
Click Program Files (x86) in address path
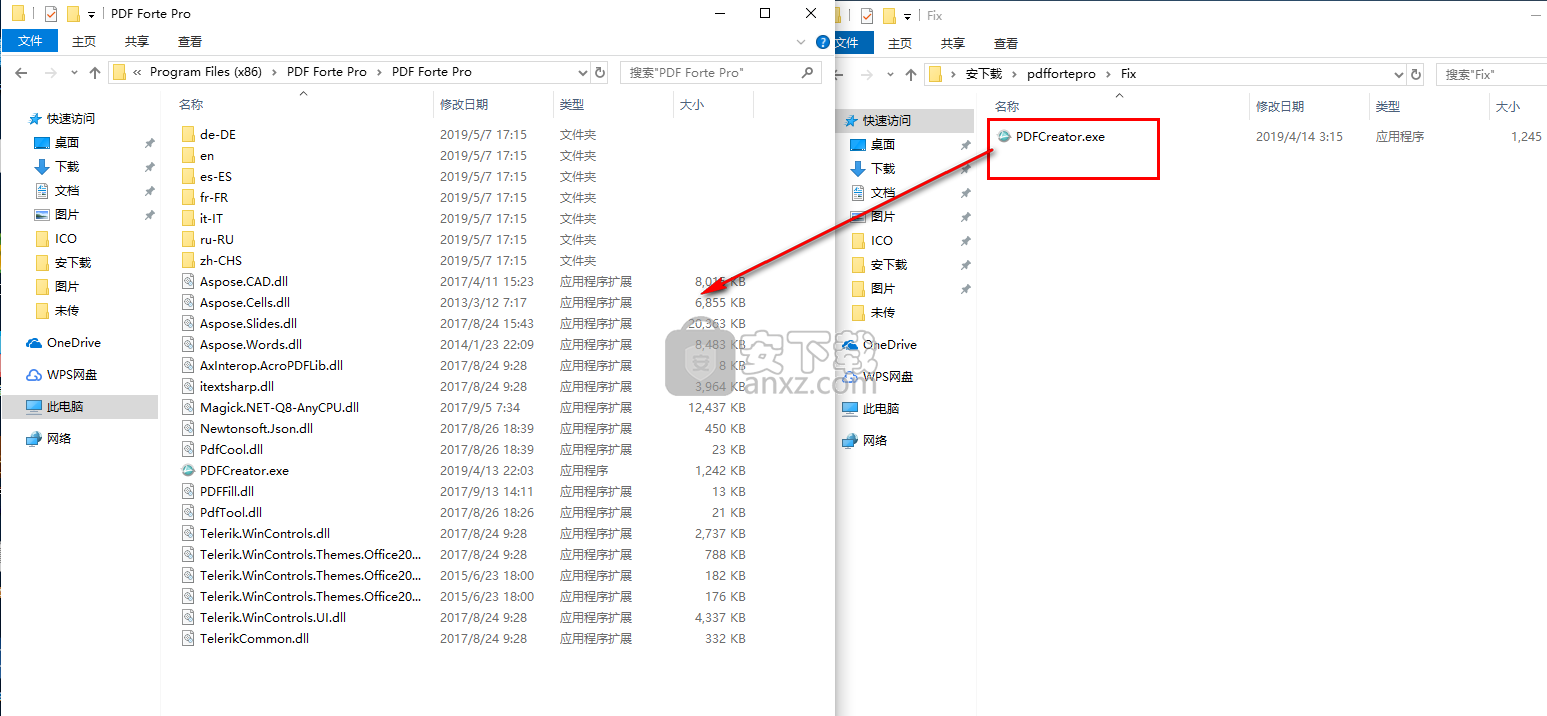205,72
